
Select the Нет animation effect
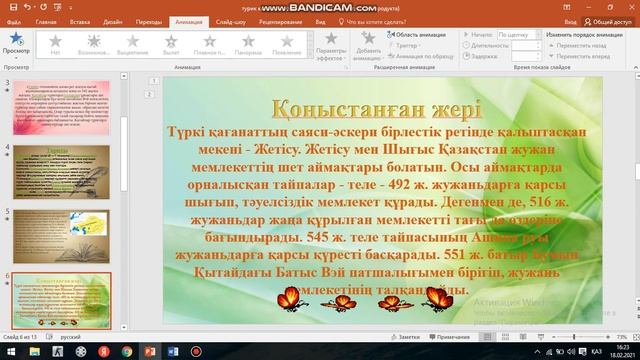(x=55, y=44)
